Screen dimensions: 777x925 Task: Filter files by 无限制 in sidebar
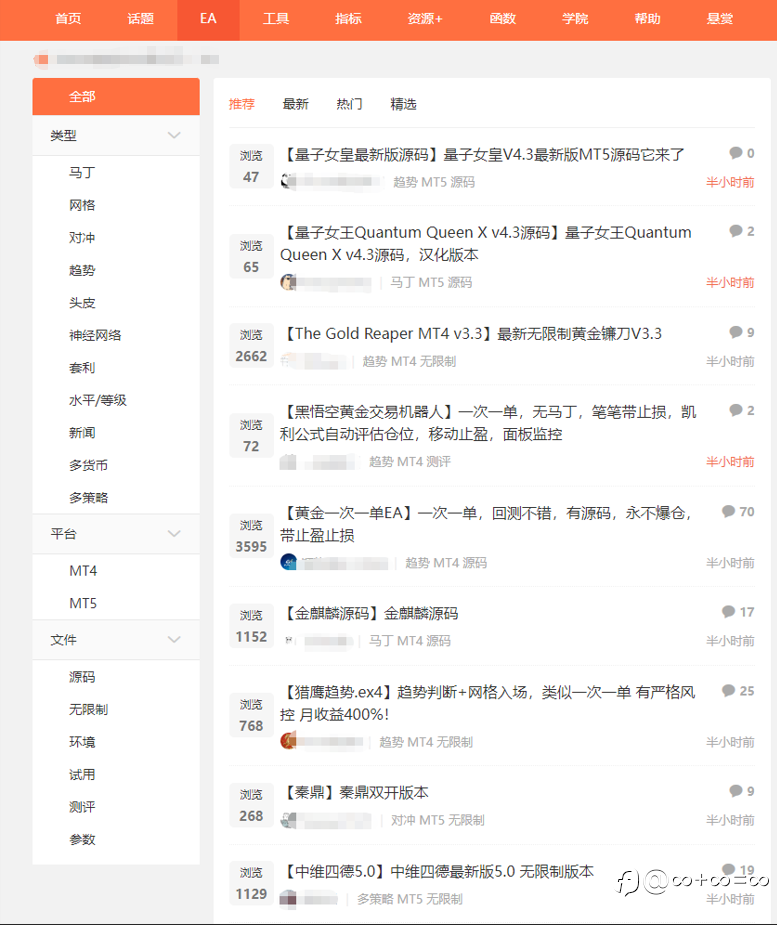[x=88, y=709]
